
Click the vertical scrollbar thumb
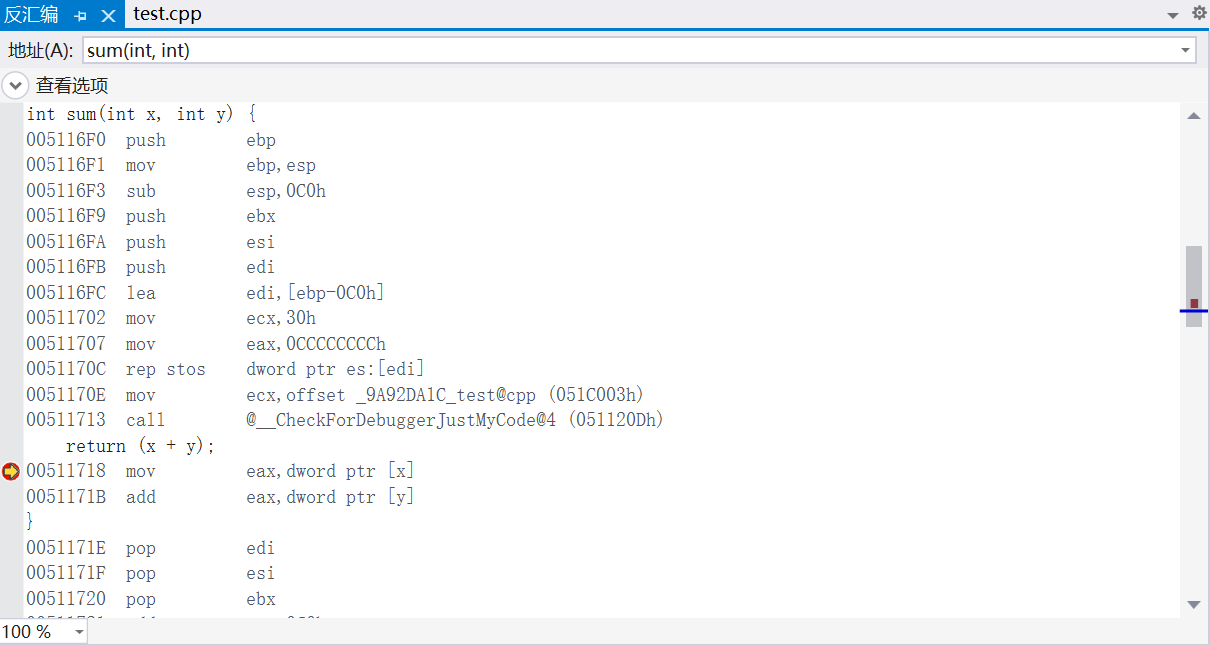[x=1193, y=286]
